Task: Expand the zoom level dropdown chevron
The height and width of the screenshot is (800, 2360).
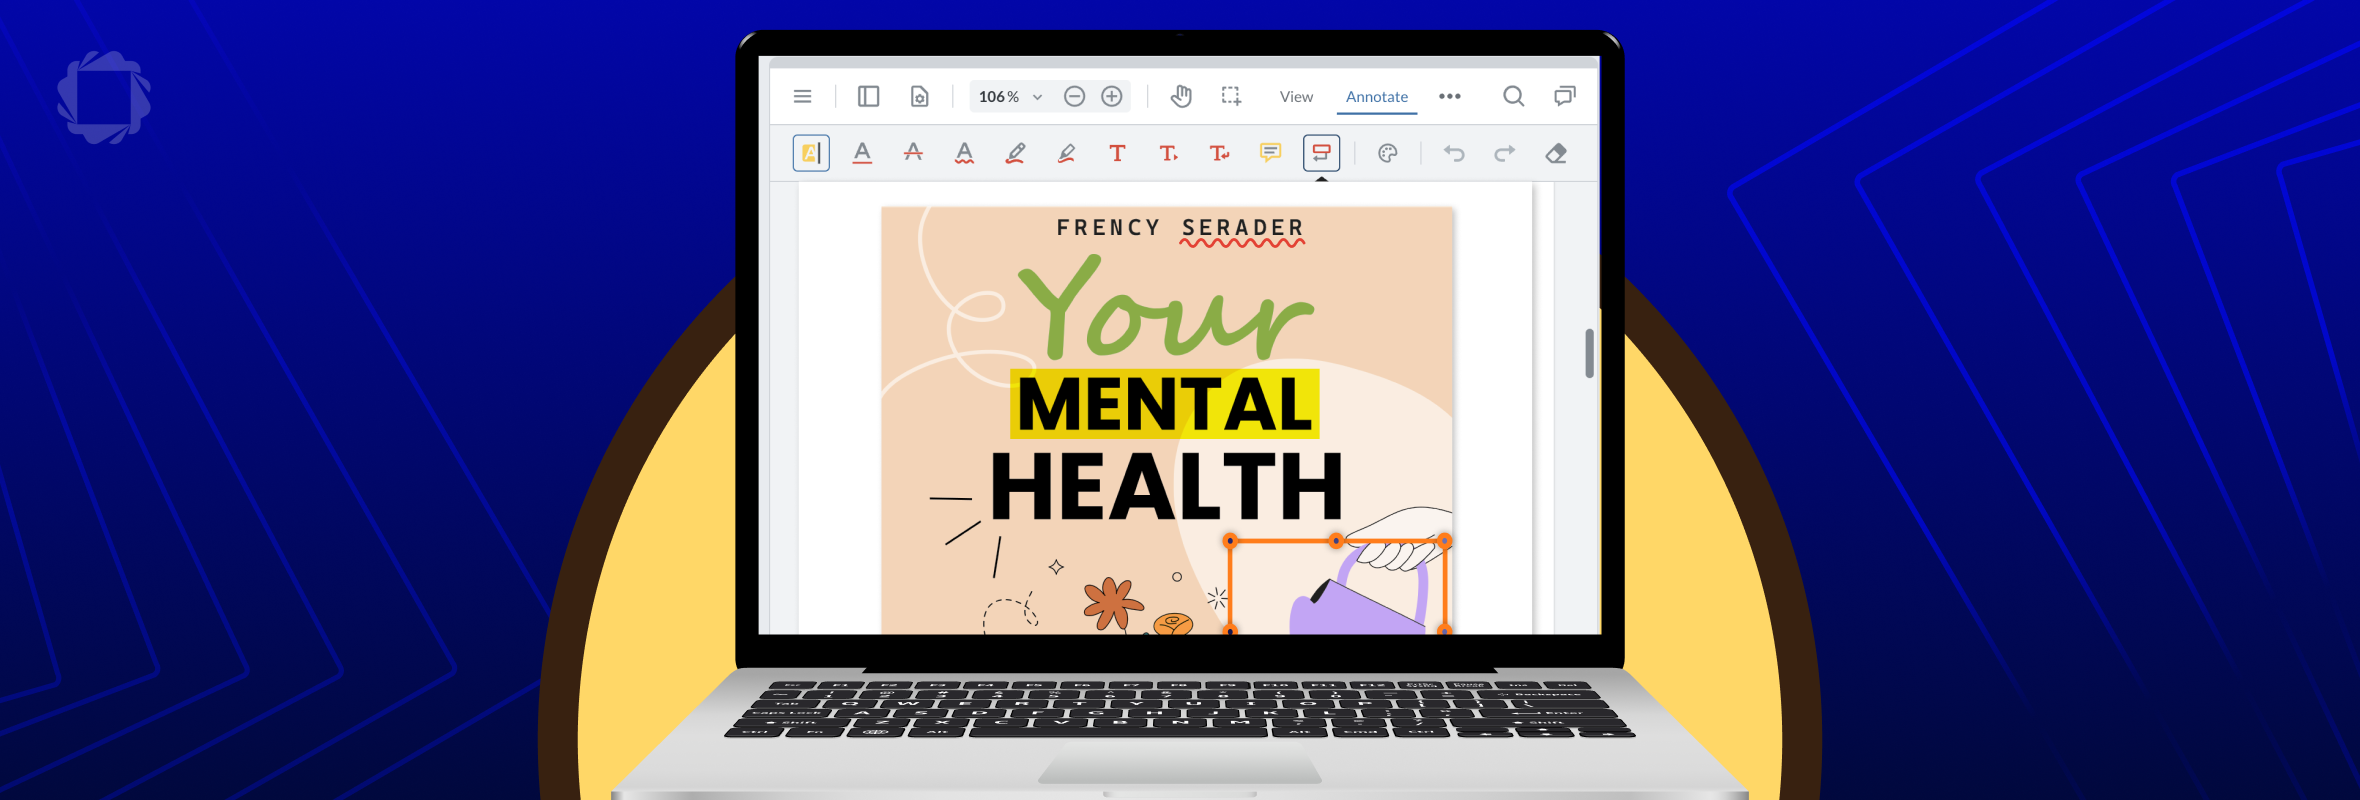Action: click(x=1038, y=97)
